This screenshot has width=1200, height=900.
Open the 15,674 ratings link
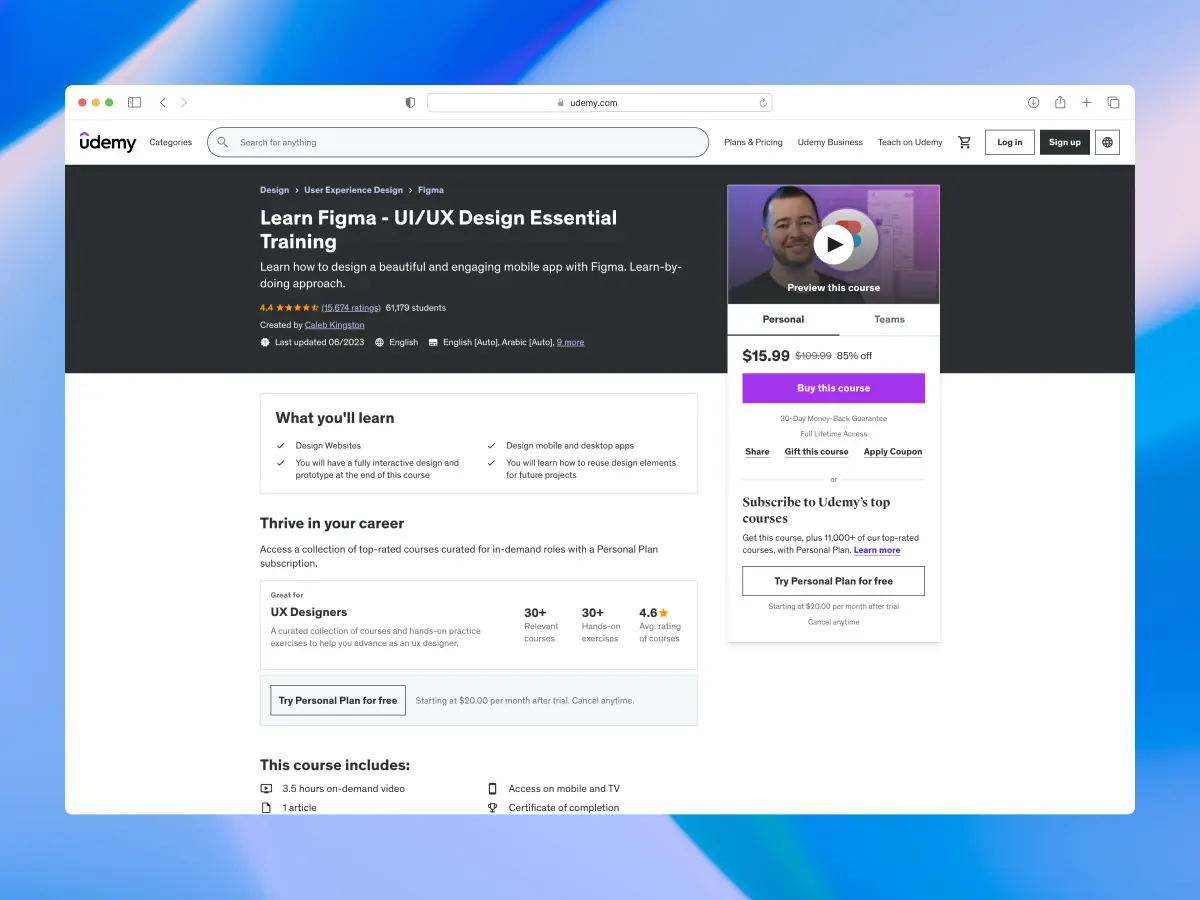click(350, 308)
